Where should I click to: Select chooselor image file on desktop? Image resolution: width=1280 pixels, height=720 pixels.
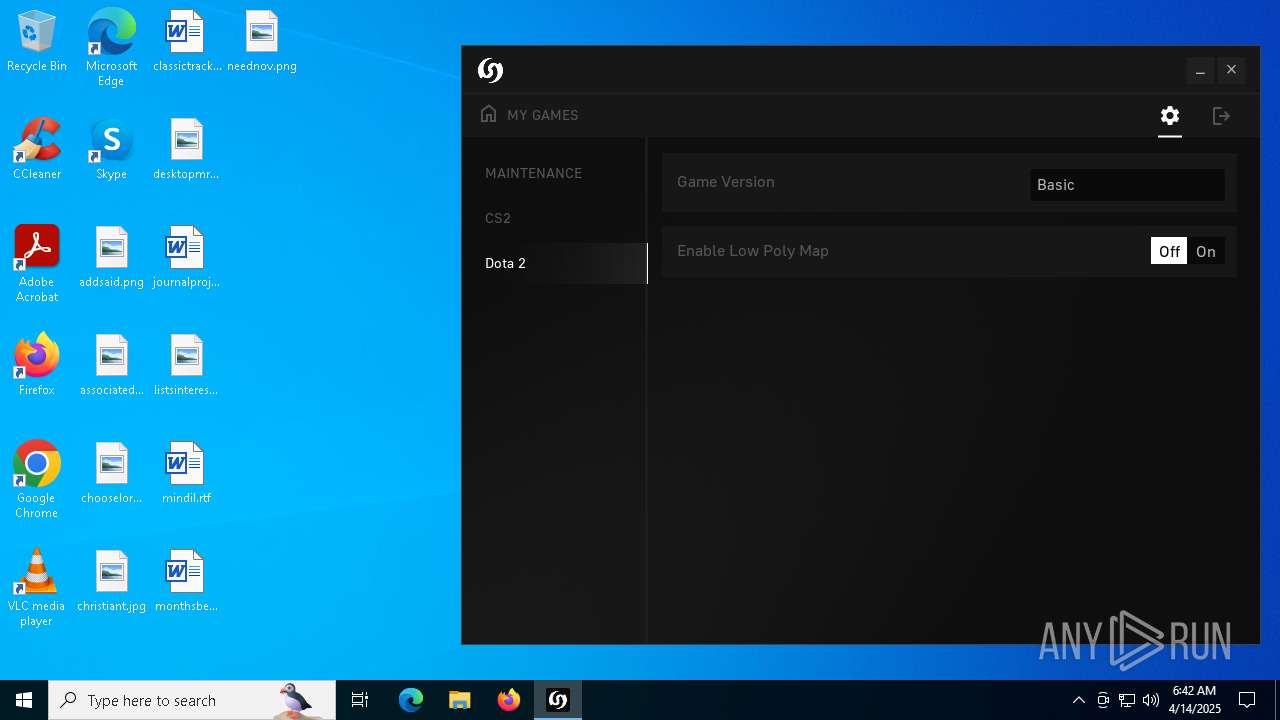[111, 474]
